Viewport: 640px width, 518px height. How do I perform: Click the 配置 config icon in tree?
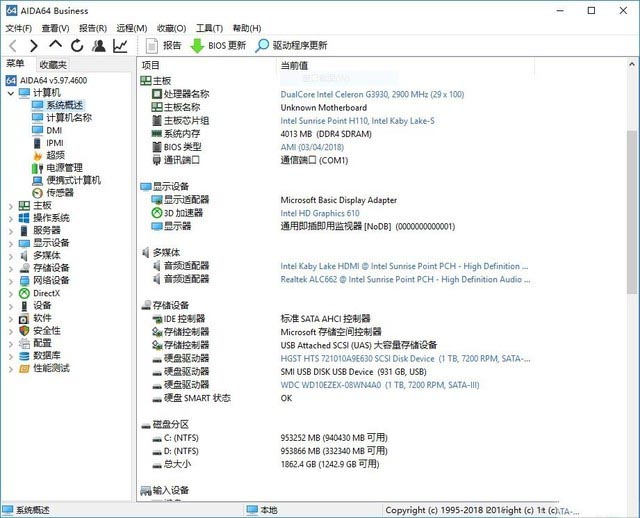click(x=24, y=343)
